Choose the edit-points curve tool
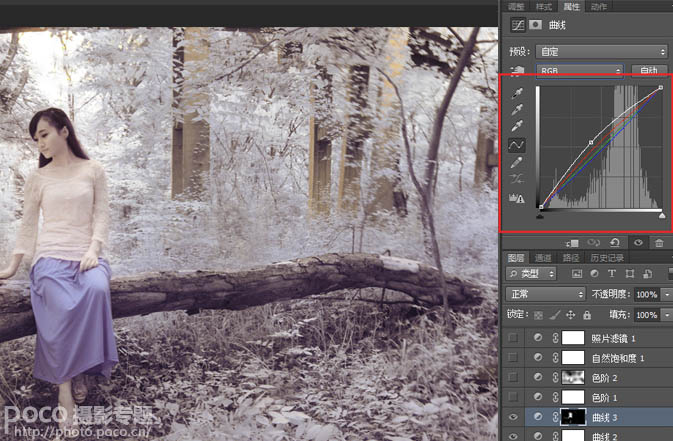673x441 pixels. (x=516, y=145)
